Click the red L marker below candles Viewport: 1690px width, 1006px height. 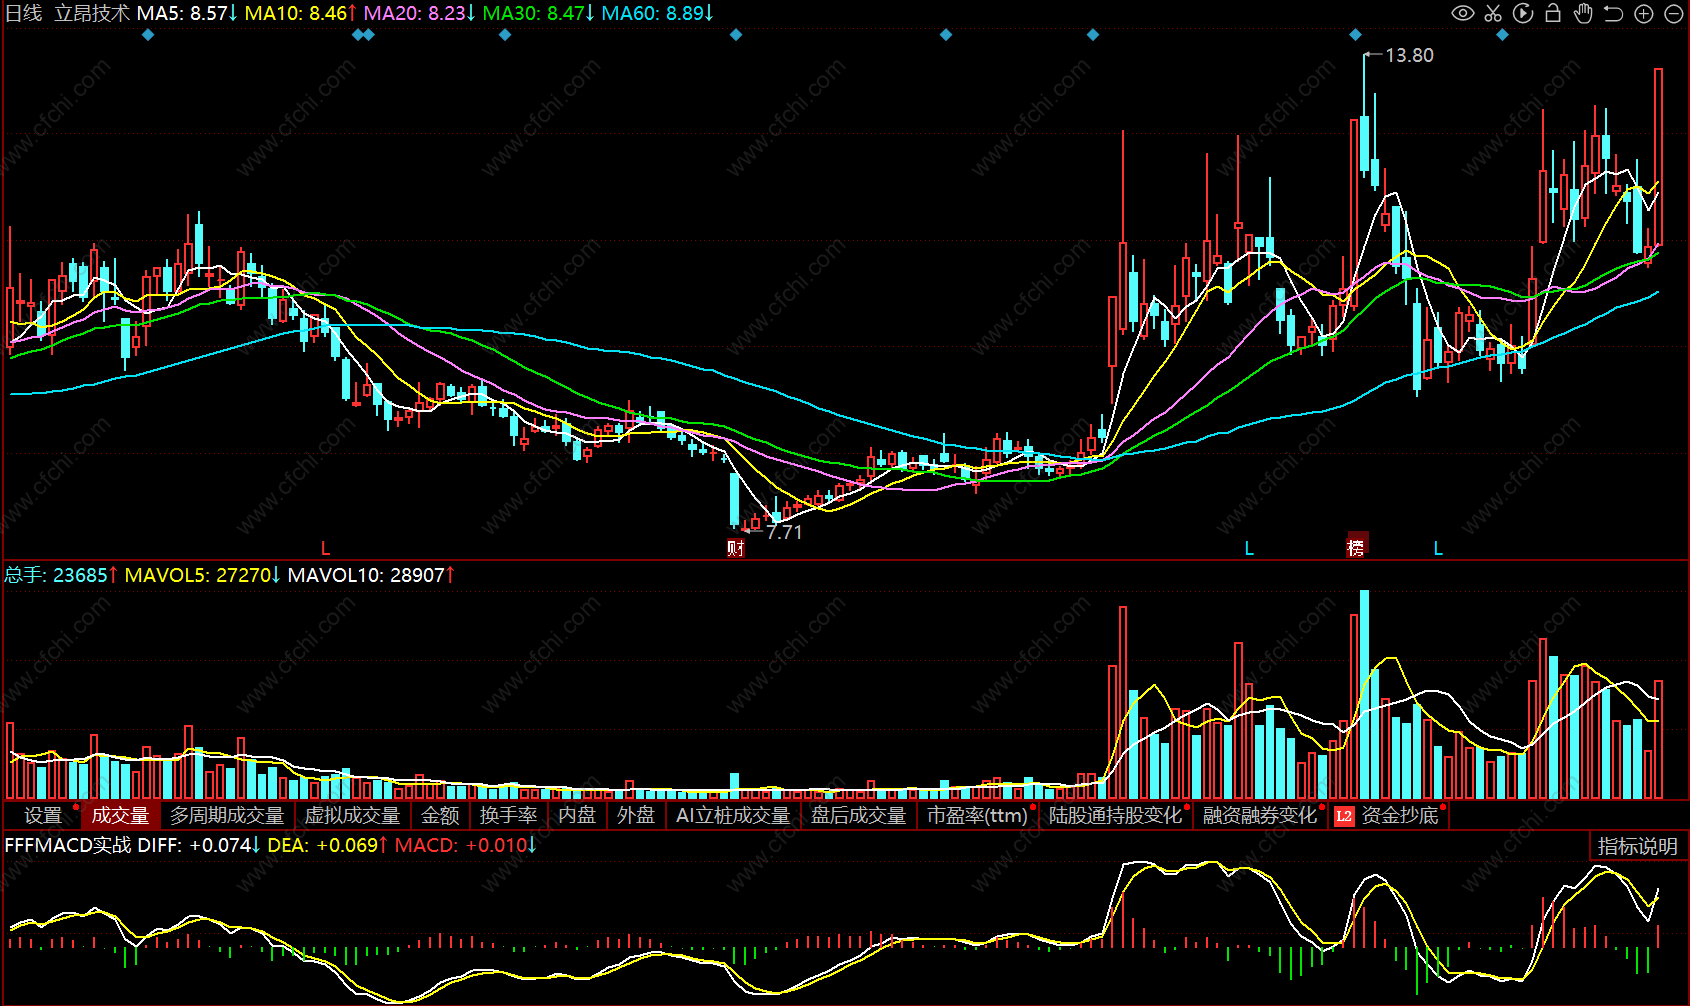325,548
